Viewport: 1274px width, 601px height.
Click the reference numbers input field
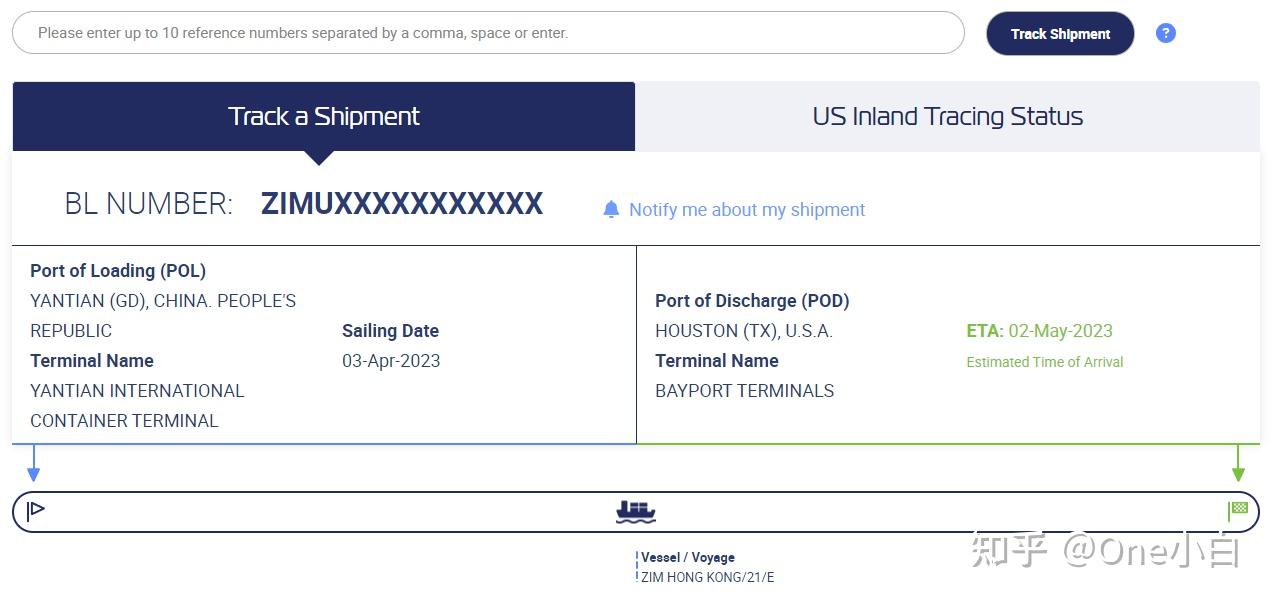coord(488,33)
